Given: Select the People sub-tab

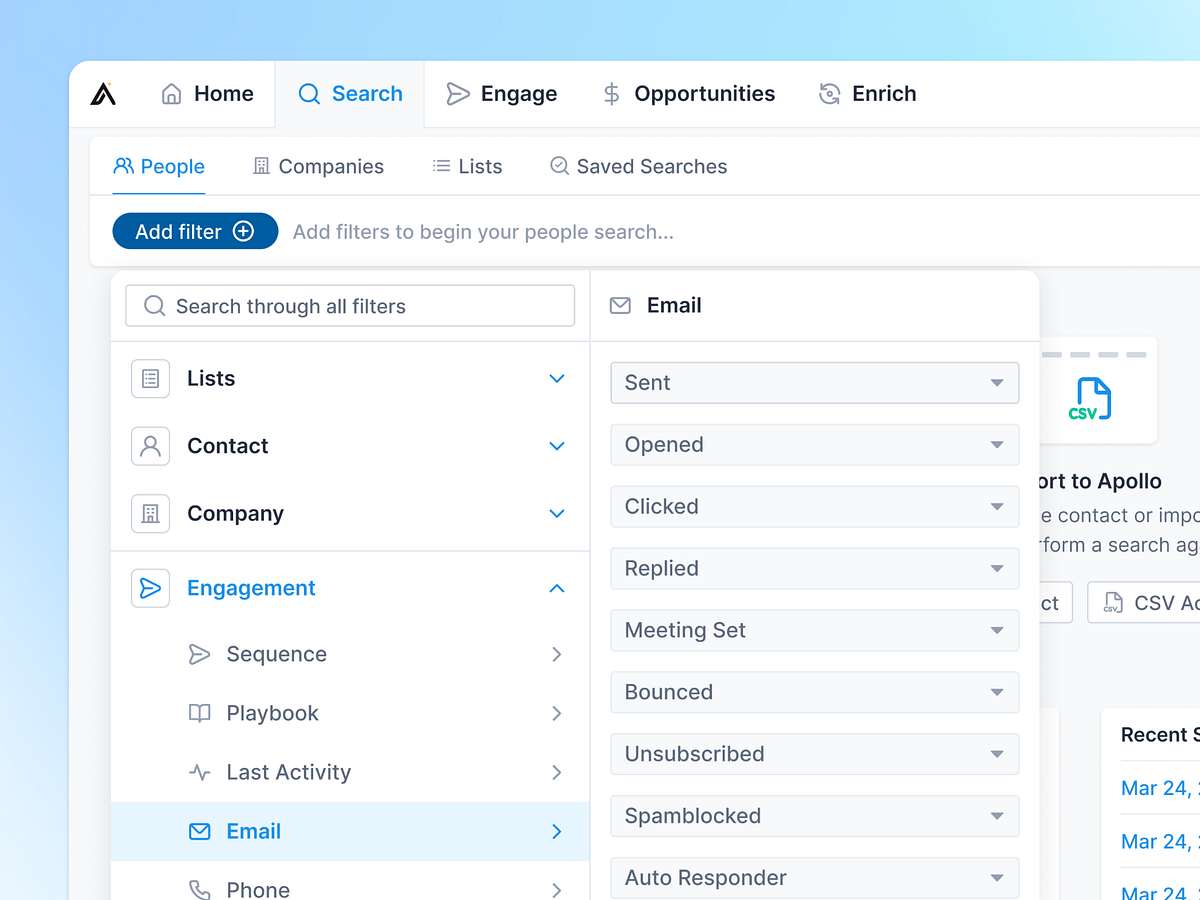Looking at the screenshot, I should [159, 167].
